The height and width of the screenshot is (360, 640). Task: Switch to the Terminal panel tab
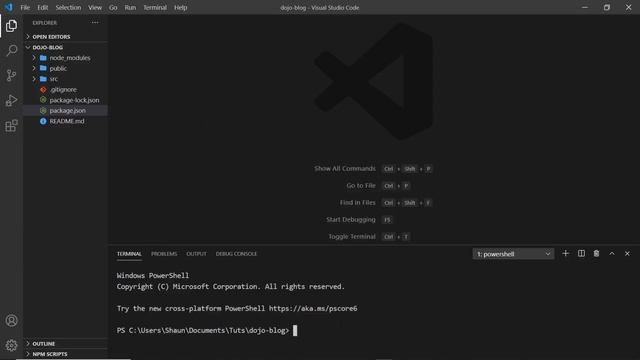(x=129, y=254)
